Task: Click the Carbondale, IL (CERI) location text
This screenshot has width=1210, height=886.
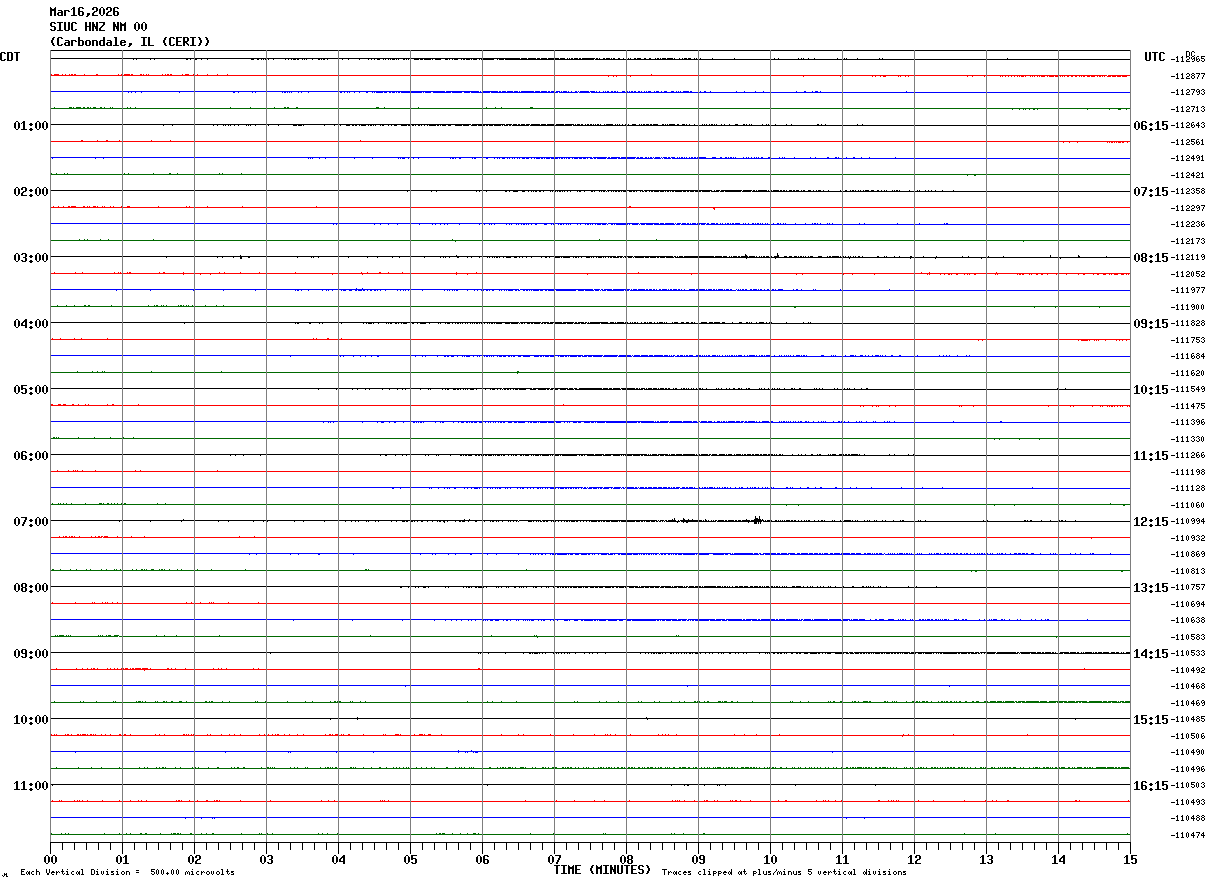Action: [x=130, y=42]
